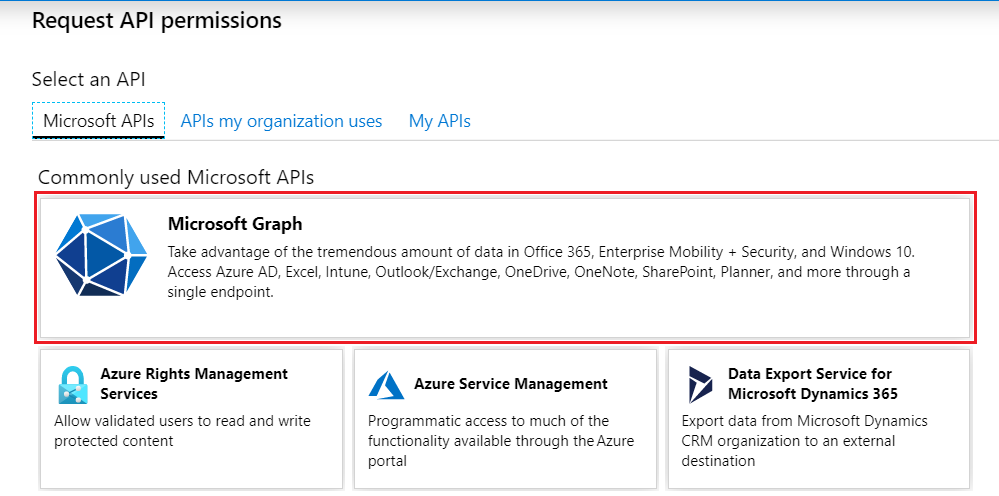Select the Microsoft Graph title
Screen dimensions: 999x496
click(234, 224)
